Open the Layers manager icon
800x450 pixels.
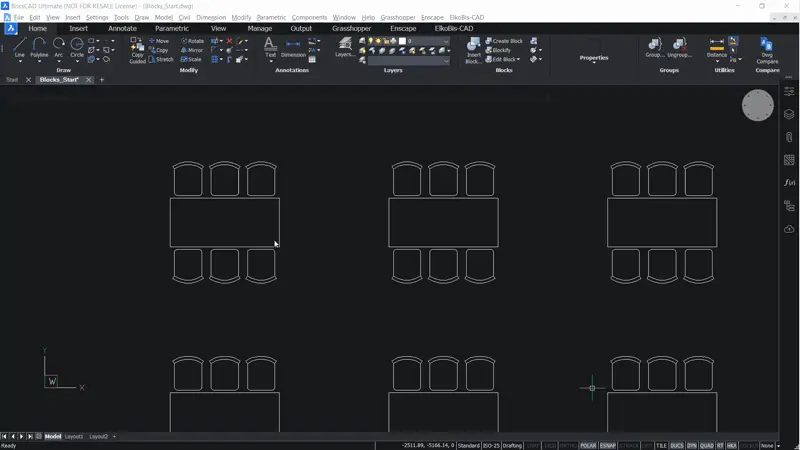coord(345,47)
